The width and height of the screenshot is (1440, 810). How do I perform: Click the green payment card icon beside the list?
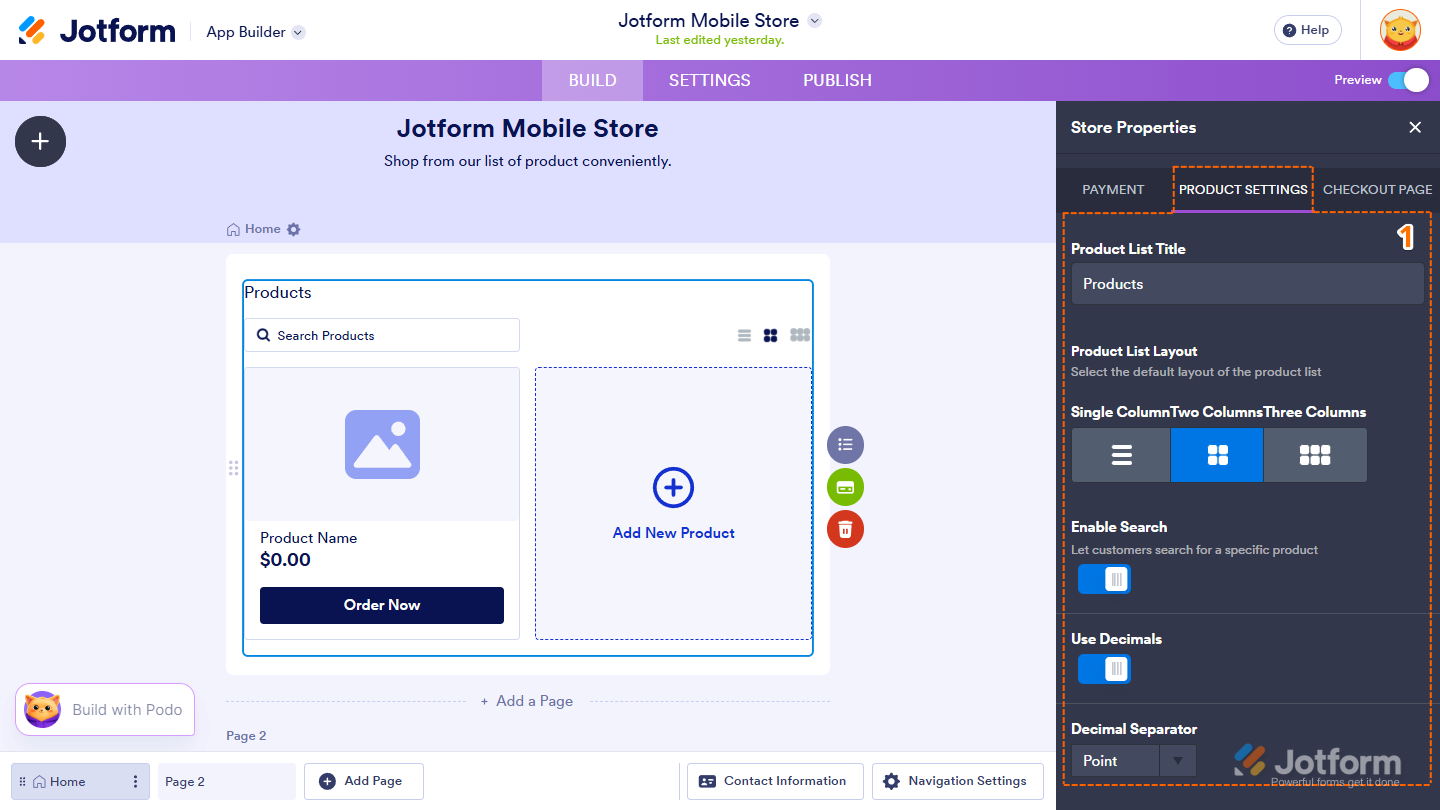[x=845, y=487]
